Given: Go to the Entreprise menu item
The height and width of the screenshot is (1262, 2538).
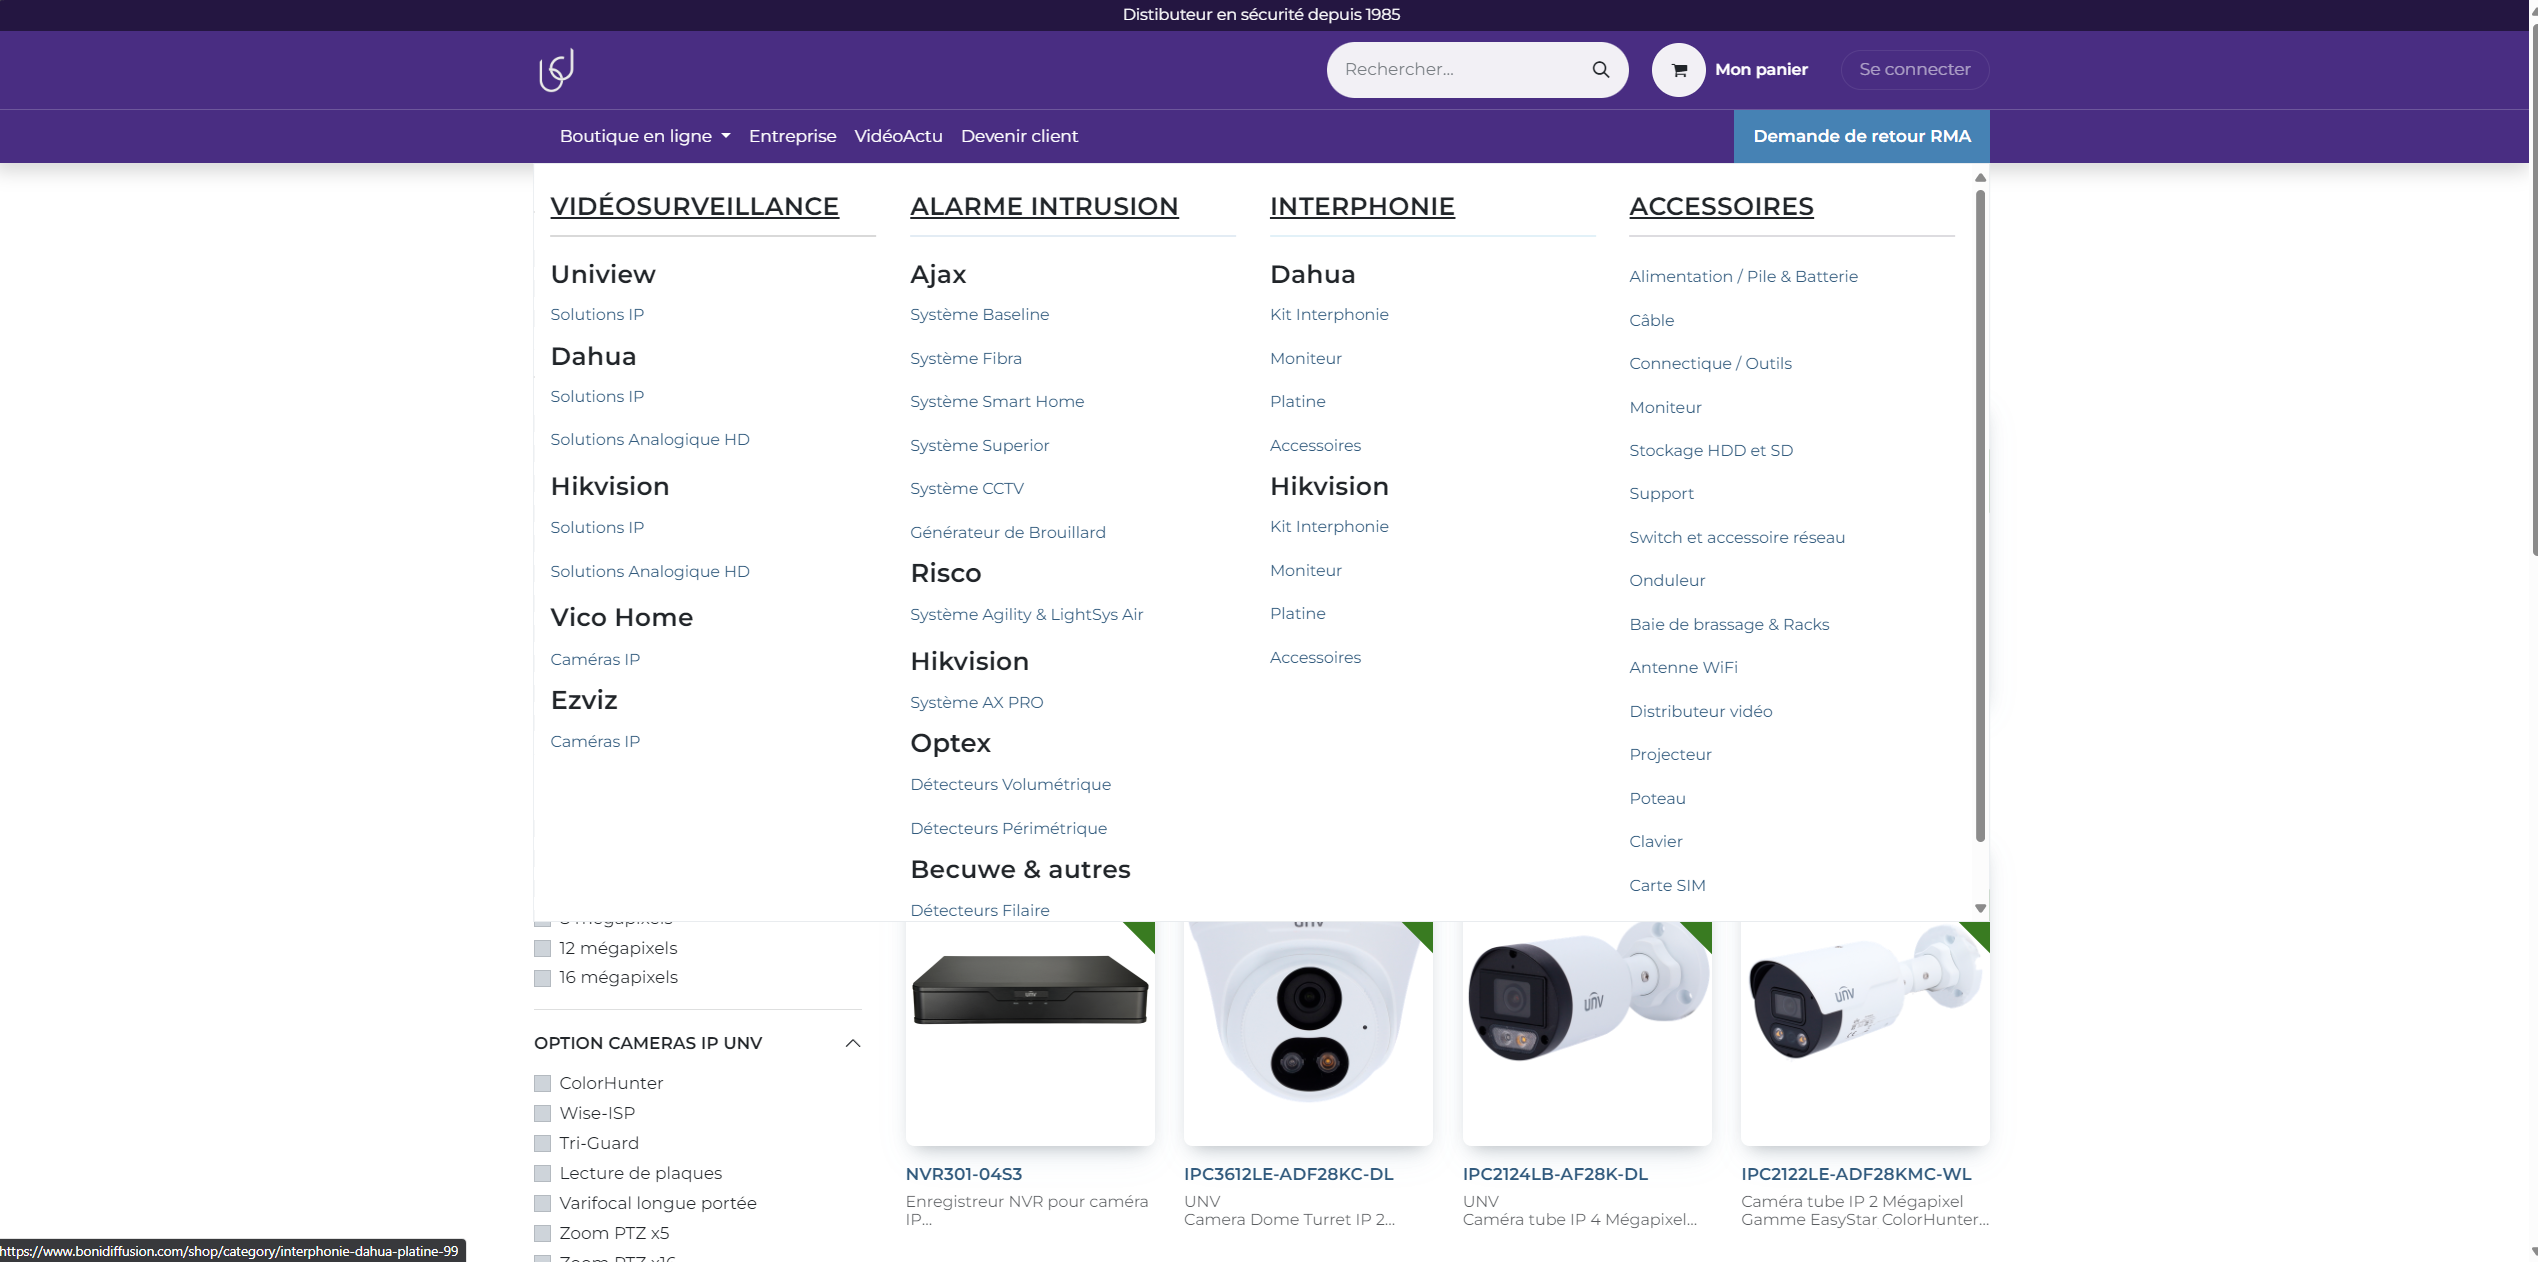Looking at the screenshot, I should (x=792, y=136).
